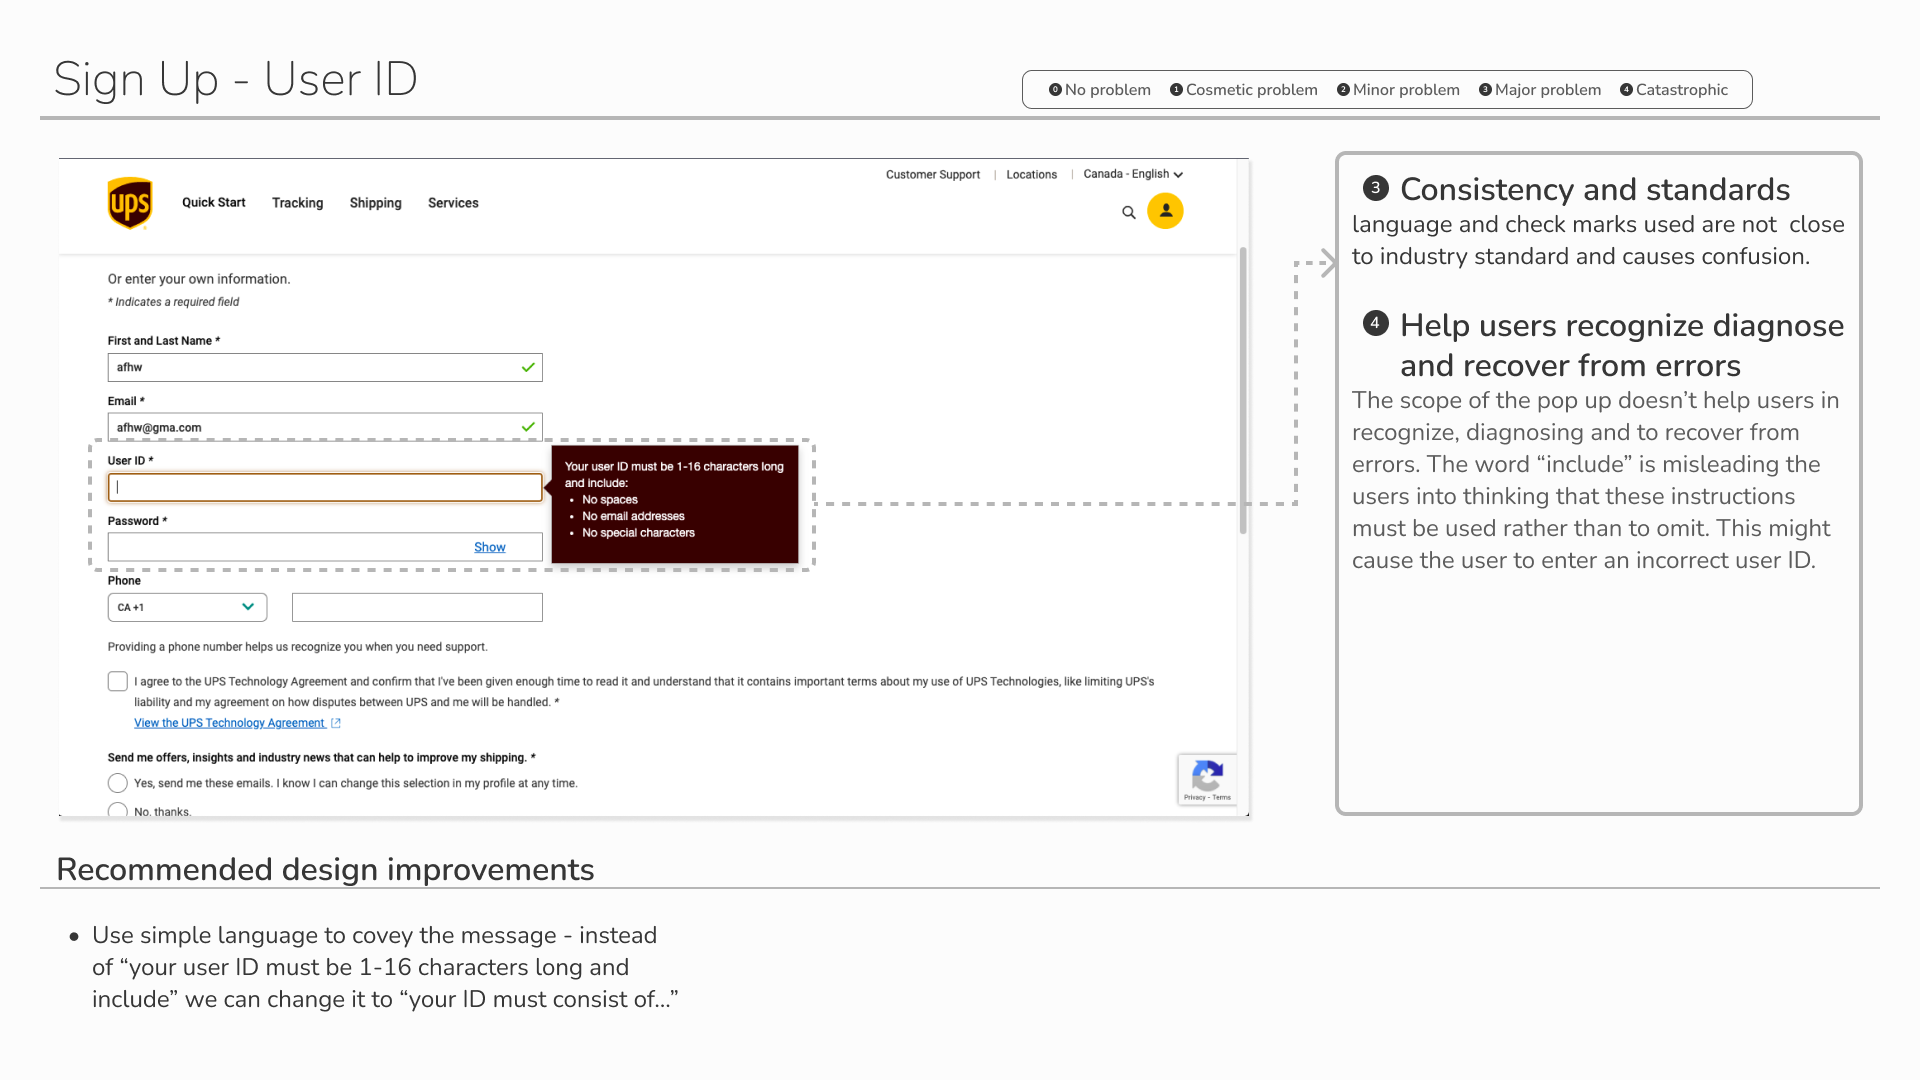1920x1080 pixels.
Task: Open the Quick Start menu
Action: (213, 203)
